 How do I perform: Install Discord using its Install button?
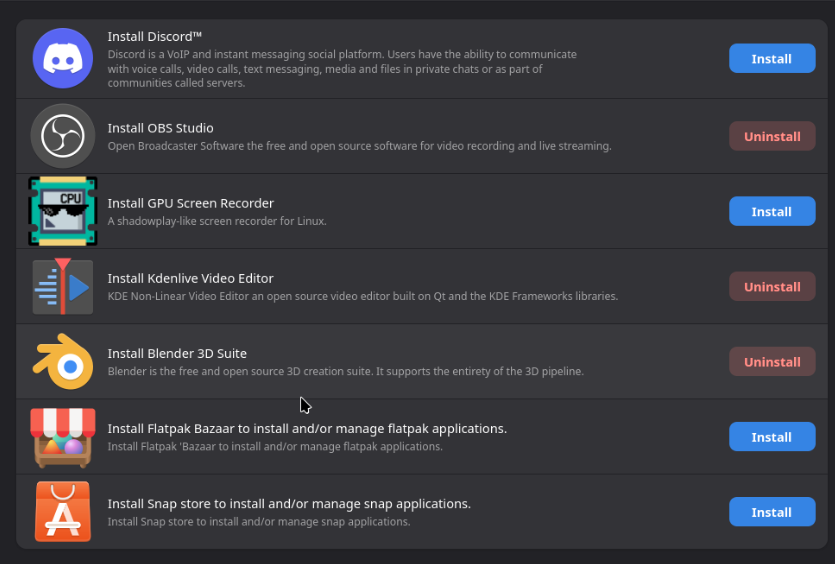[771, 59]
